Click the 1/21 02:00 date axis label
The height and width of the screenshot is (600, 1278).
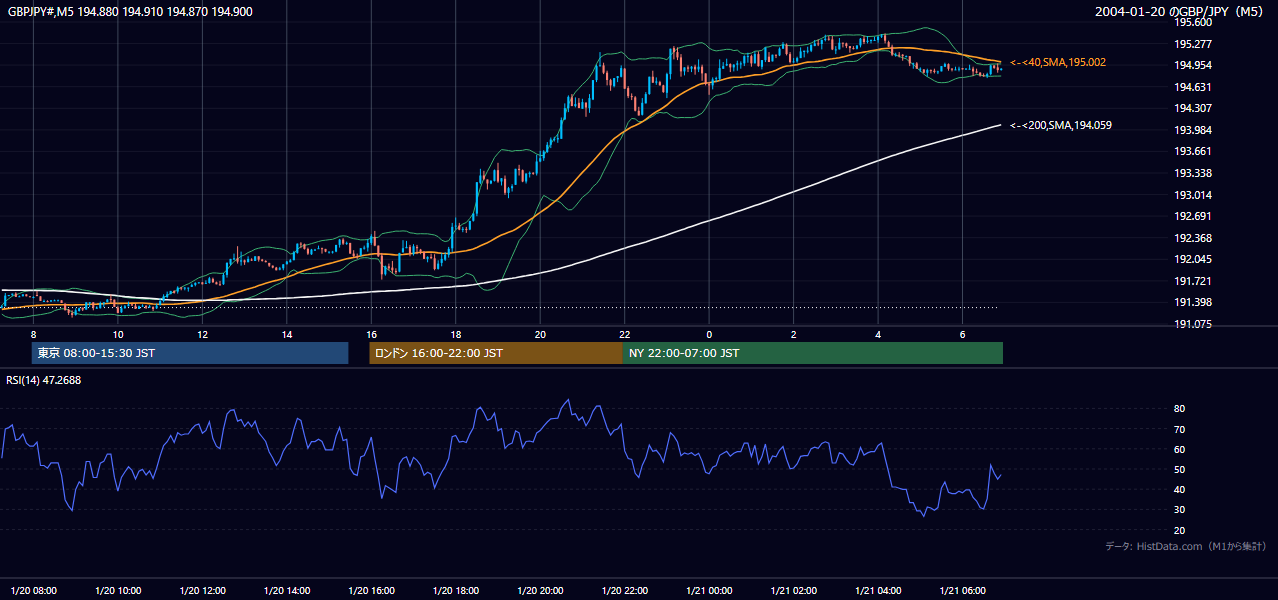click(793, 590)
